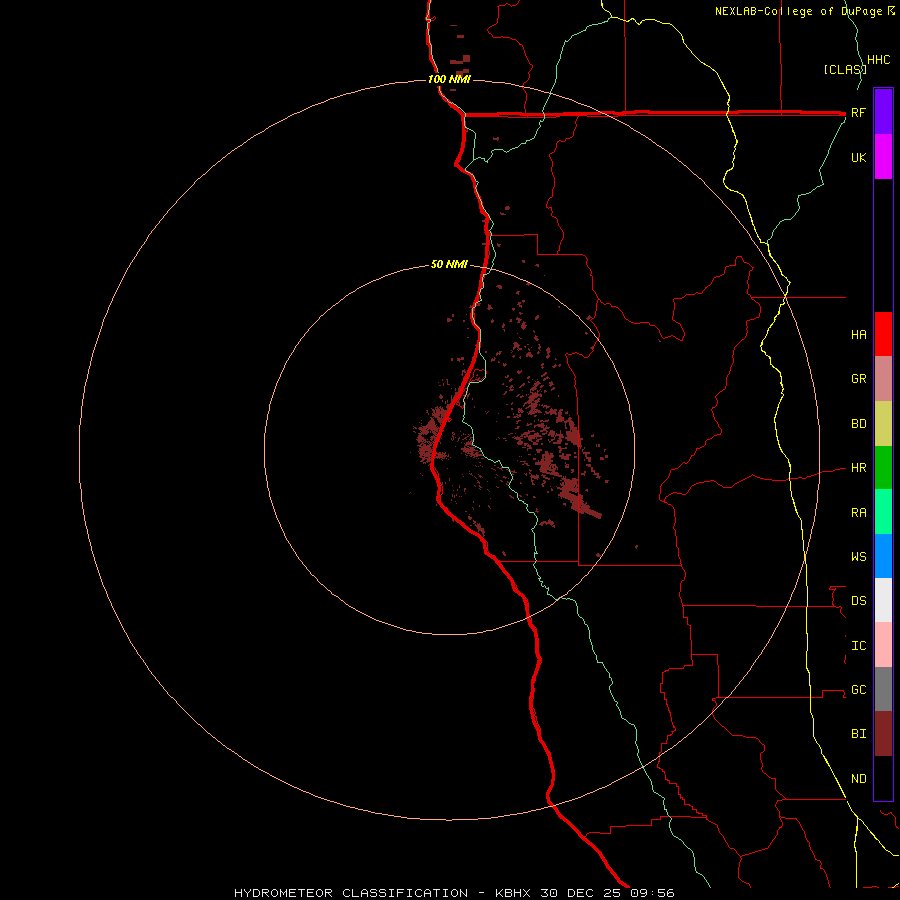The height and width of the screenshot is (900, 900).
Task: Click the HA legend label
Action: pos(859,335)
